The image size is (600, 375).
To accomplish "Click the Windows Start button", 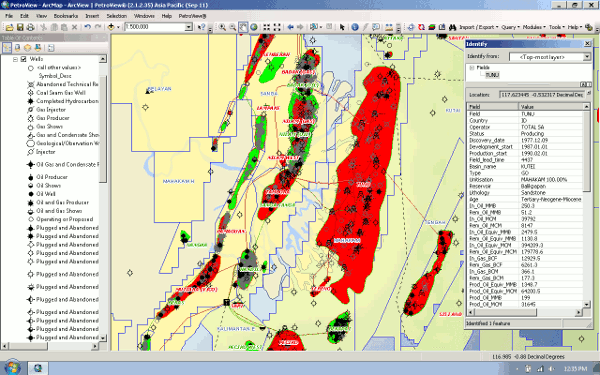I will click(12, 368).
